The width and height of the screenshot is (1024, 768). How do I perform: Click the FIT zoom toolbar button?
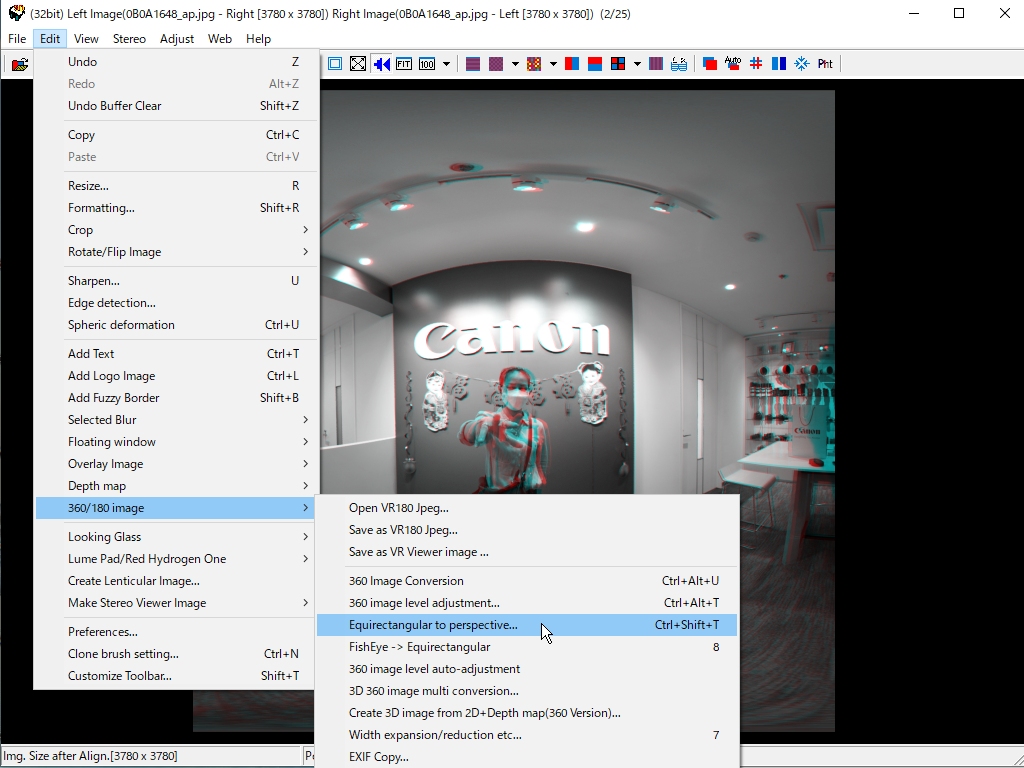(x=404, y=63)
